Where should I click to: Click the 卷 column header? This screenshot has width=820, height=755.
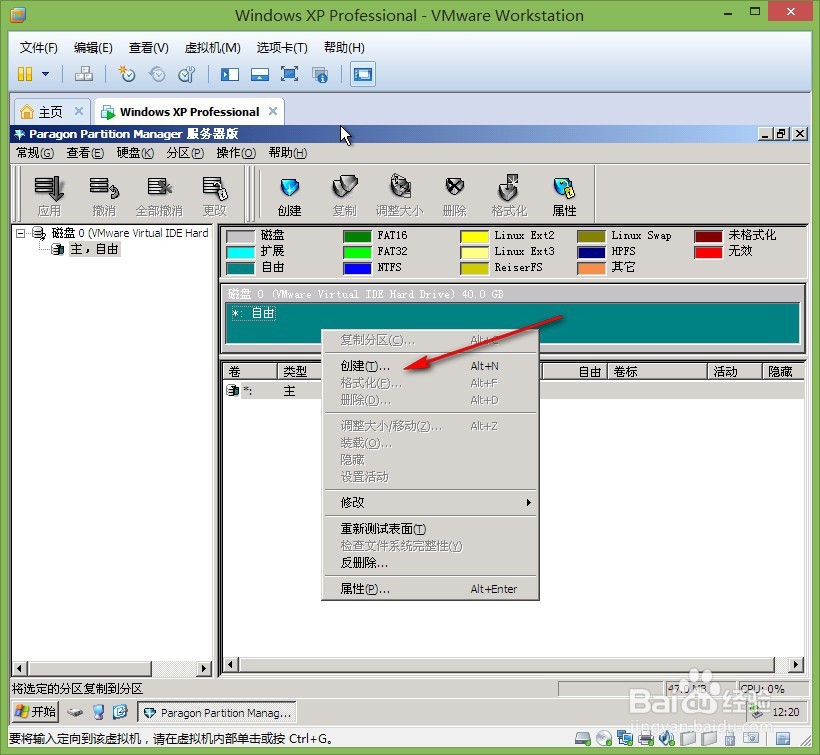tap(250, 371)
